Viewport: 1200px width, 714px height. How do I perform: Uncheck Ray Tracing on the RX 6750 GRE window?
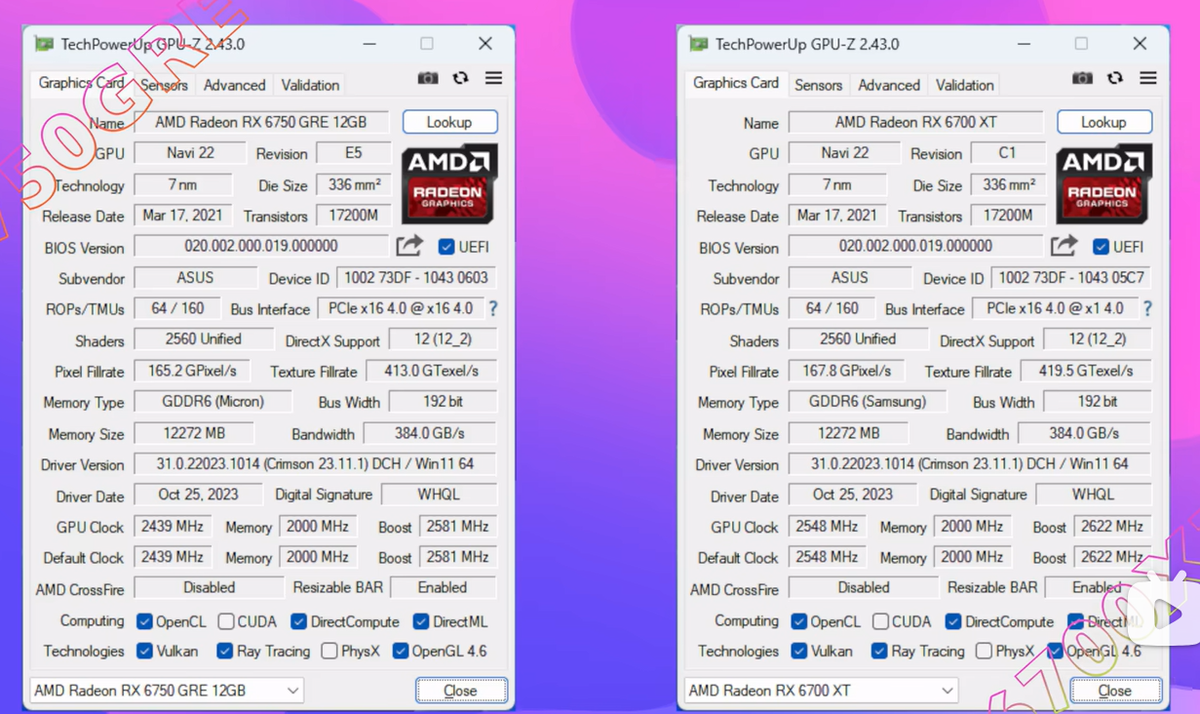pos(223,651)
